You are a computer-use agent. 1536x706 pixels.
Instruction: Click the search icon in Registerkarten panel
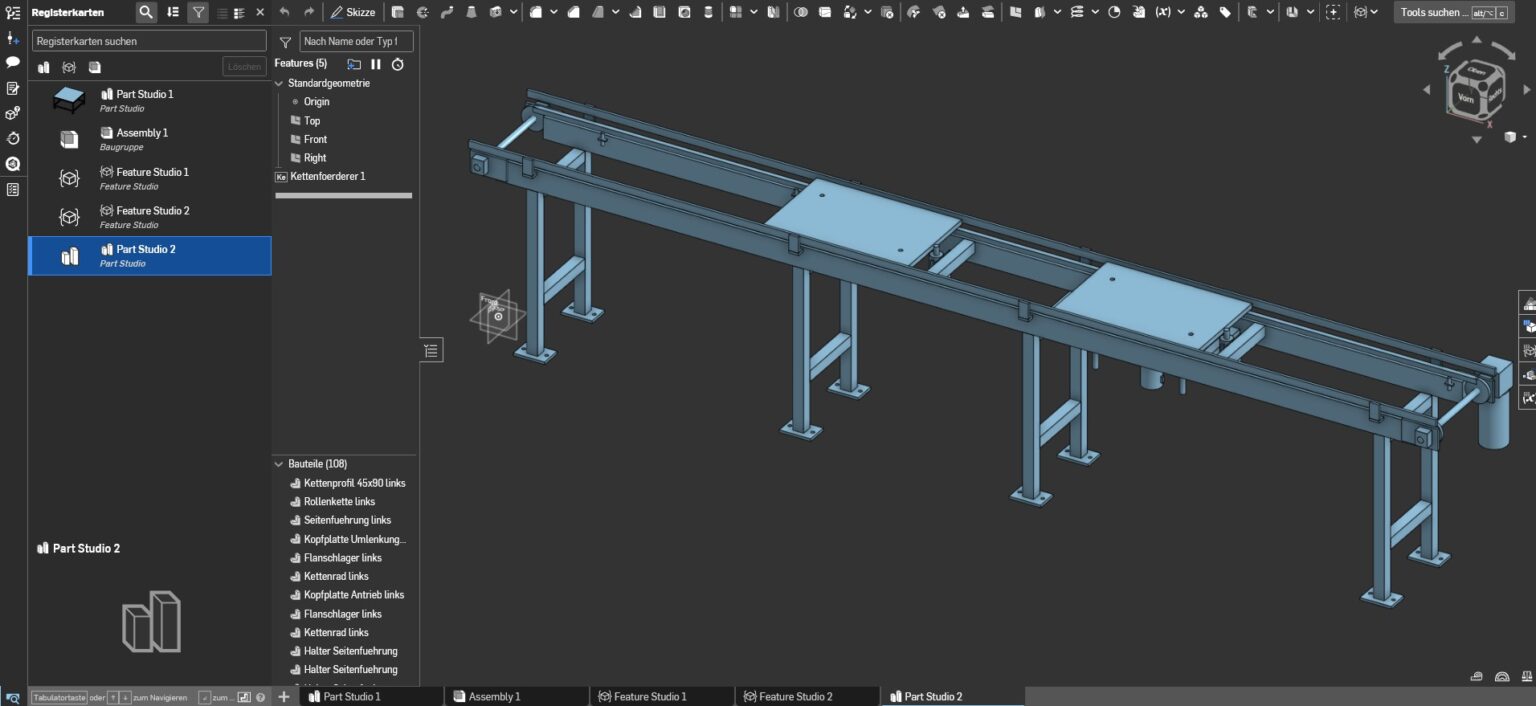point(146,12)
